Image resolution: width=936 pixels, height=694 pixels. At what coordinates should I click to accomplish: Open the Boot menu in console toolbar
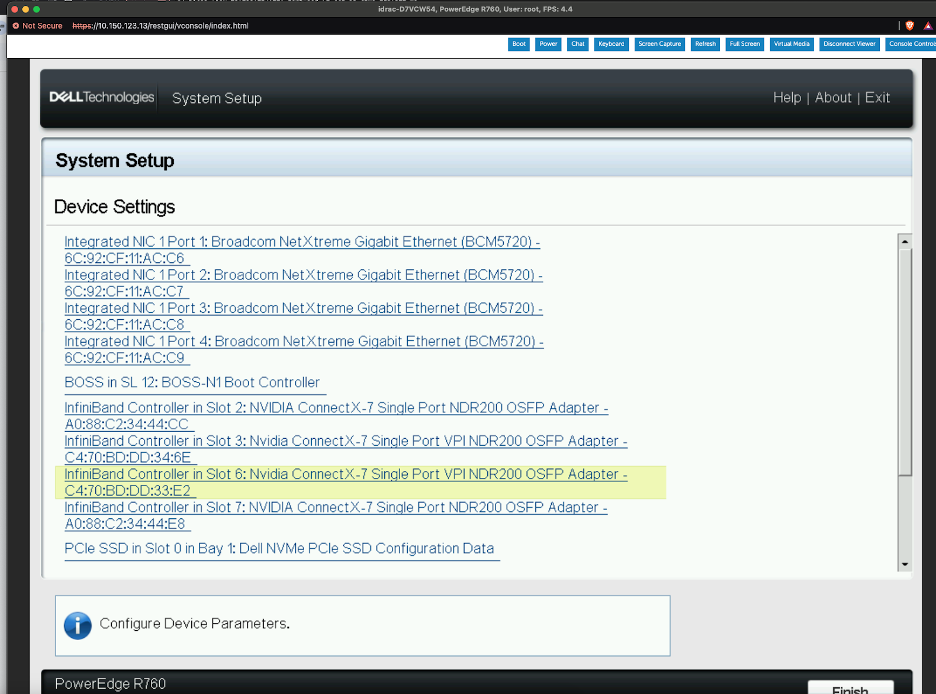519,44
